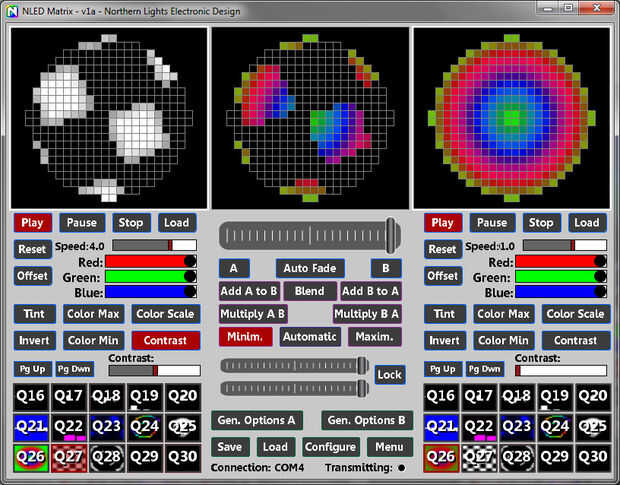Screen dimensions: 620x485
Task: Choose Q28 preset in left panel
Action: click(107, 458)
